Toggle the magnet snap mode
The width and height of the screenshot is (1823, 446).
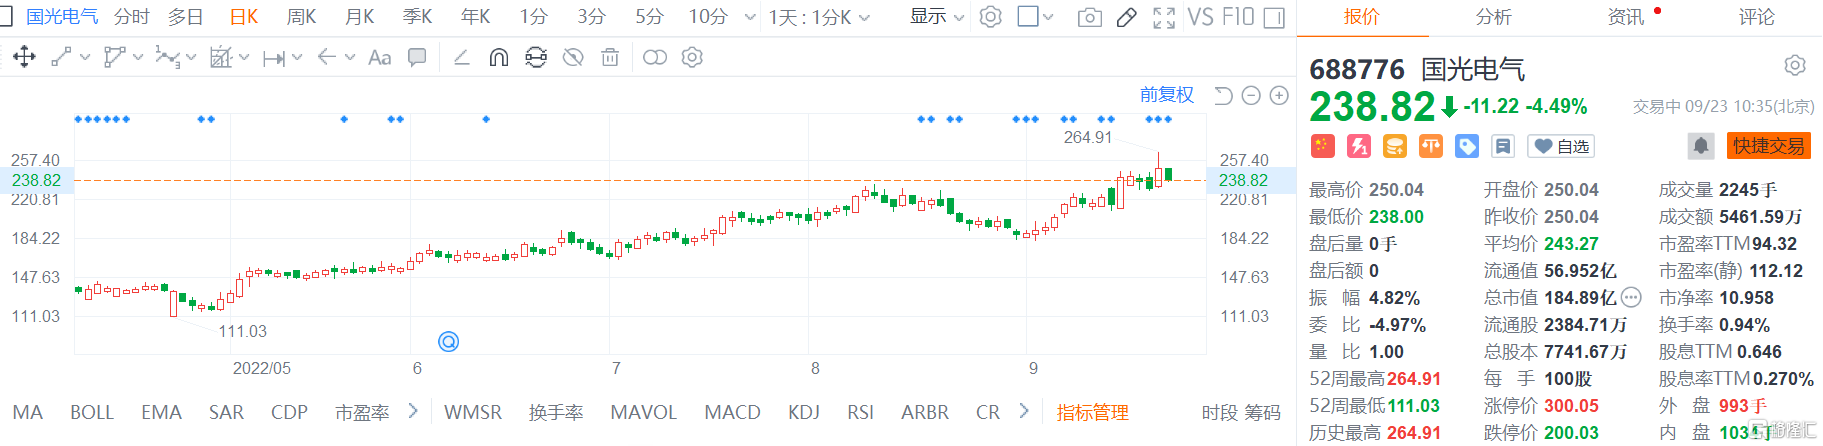(498, 57)
